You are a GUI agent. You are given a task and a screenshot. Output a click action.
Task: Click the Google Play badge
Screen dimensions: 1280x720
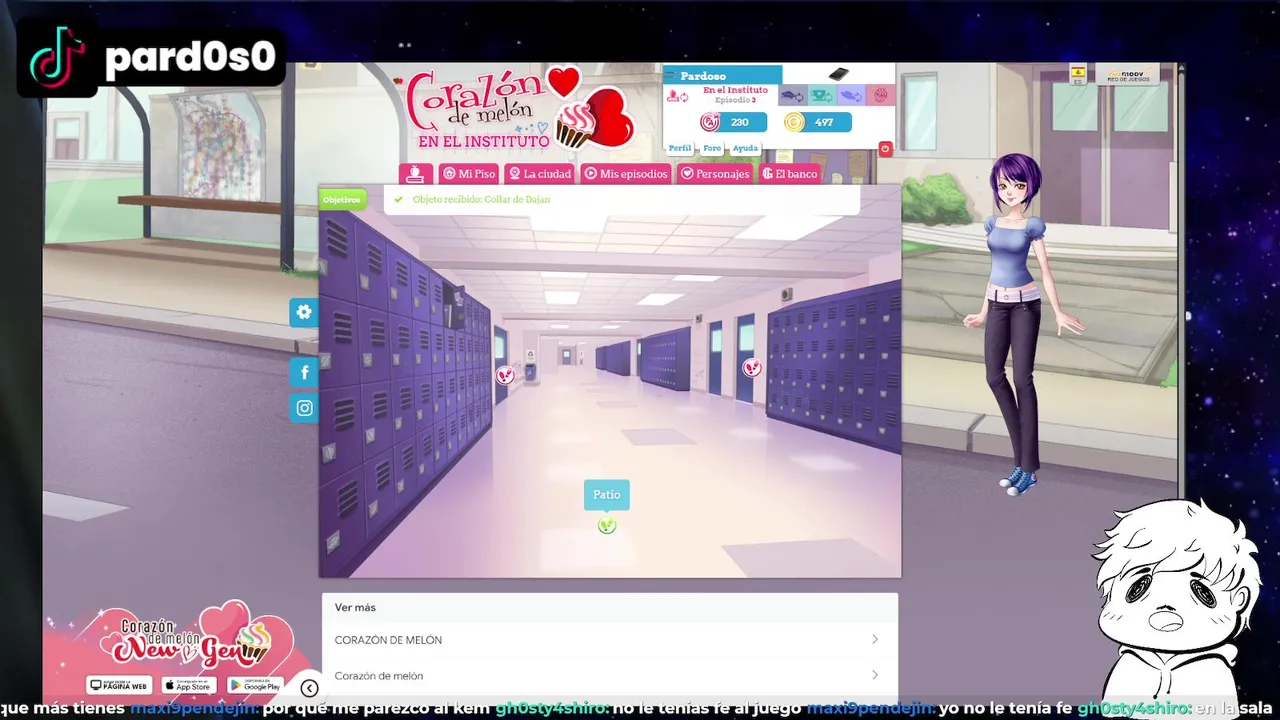[255, 686]
